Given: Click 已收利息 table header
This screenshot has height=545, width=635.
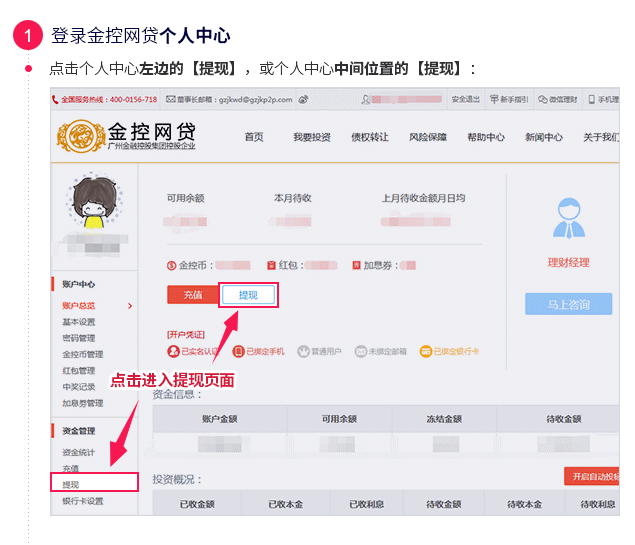Looking at the screenshot, I should (x=367, y=505).
